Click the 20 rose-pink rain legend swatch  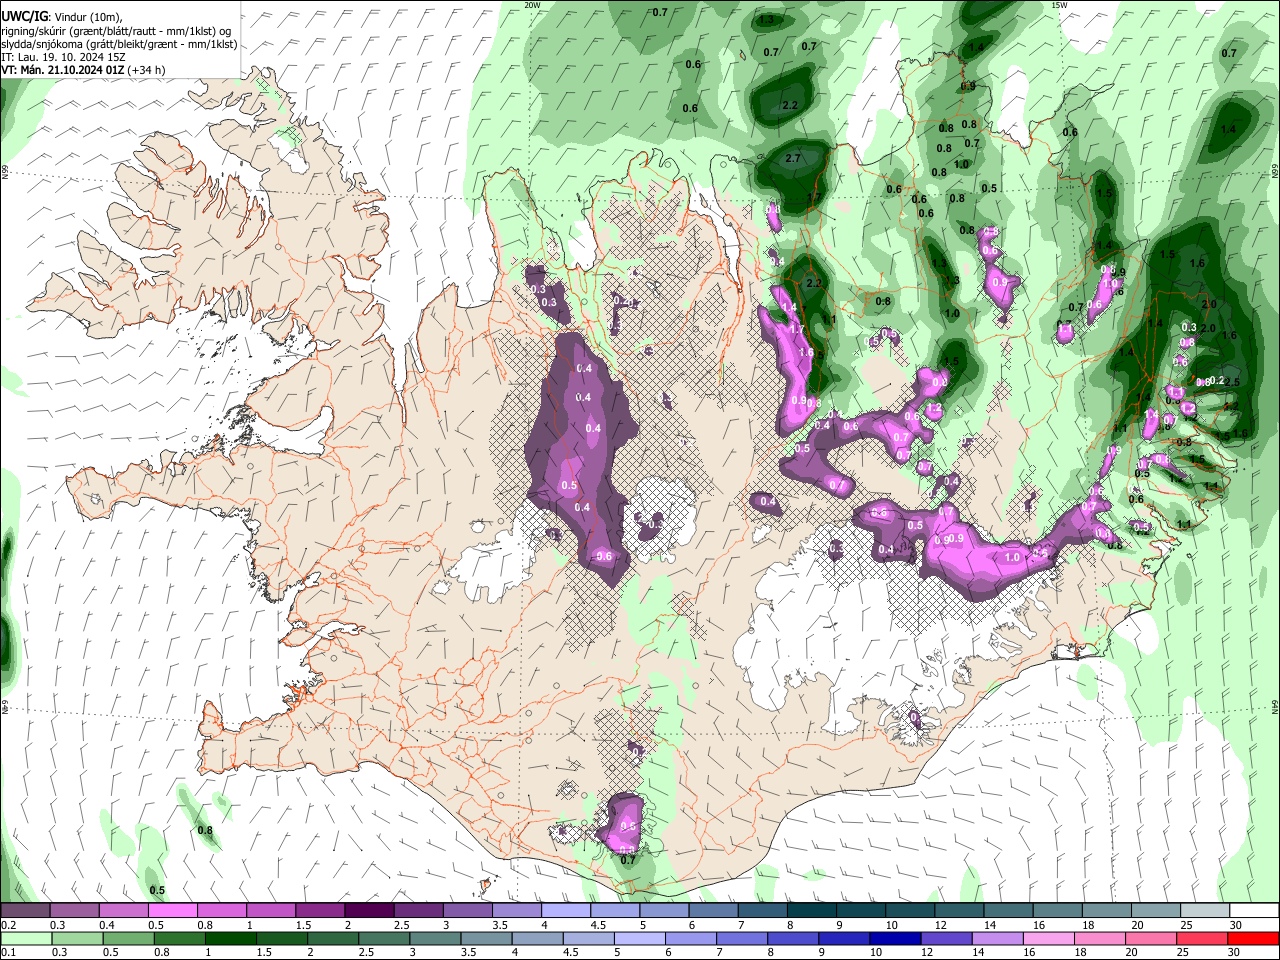tap(1150, 938)
